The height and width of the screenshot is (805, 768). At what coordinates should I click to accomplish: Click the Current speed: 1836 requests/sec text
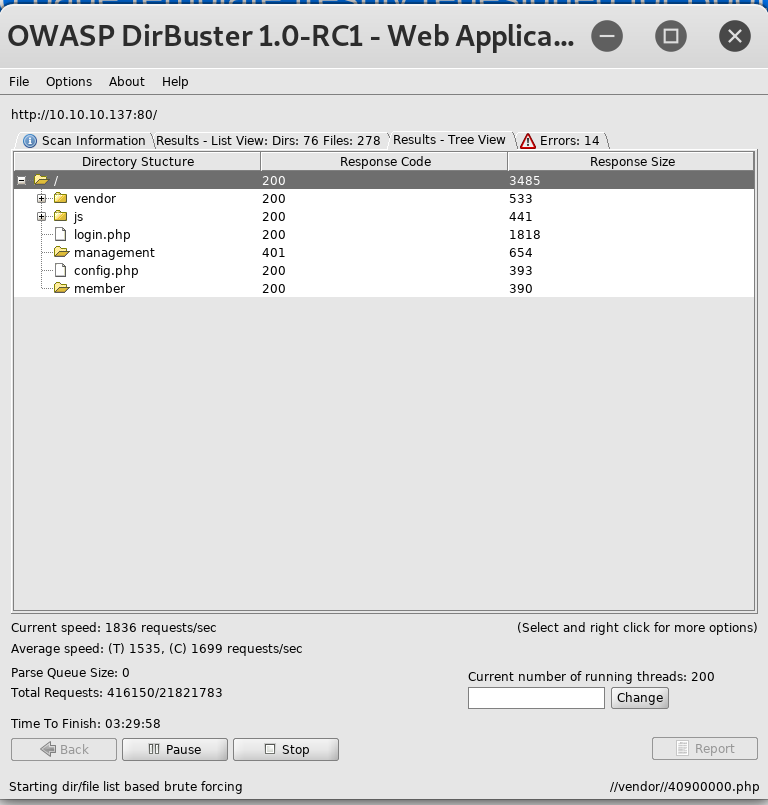point(113,628)
